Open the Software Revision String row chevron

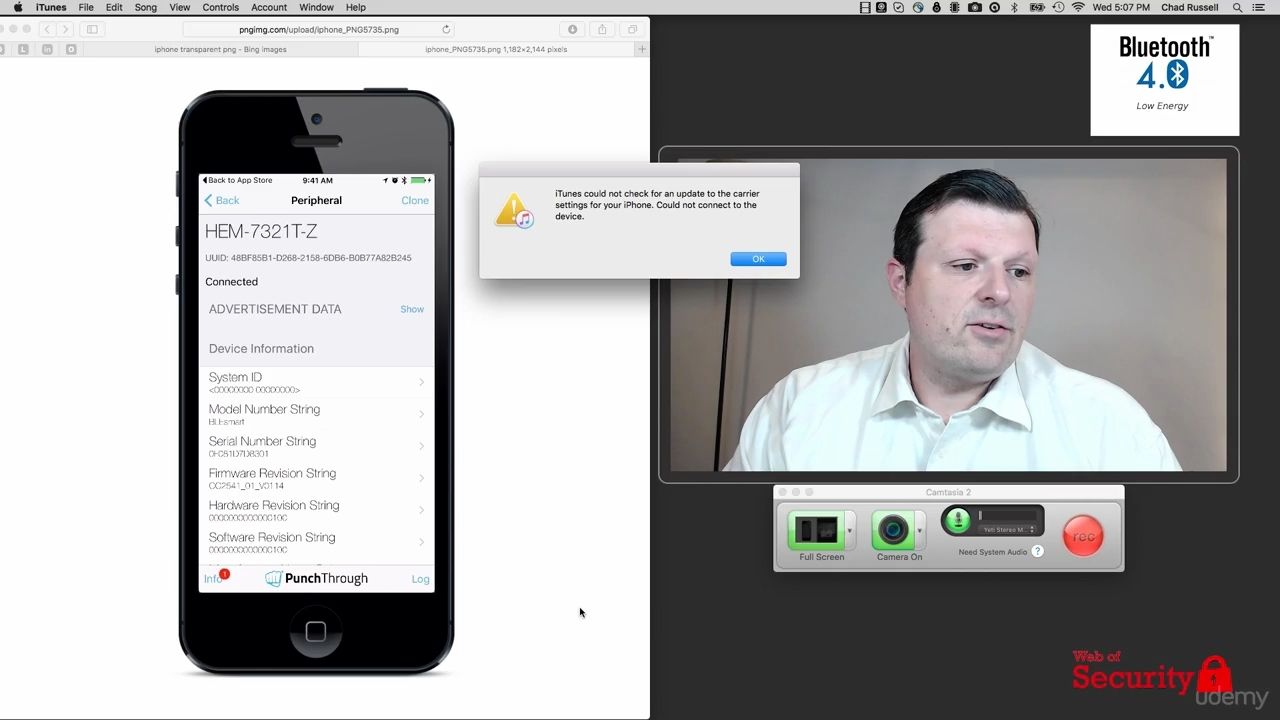(421, 542)
